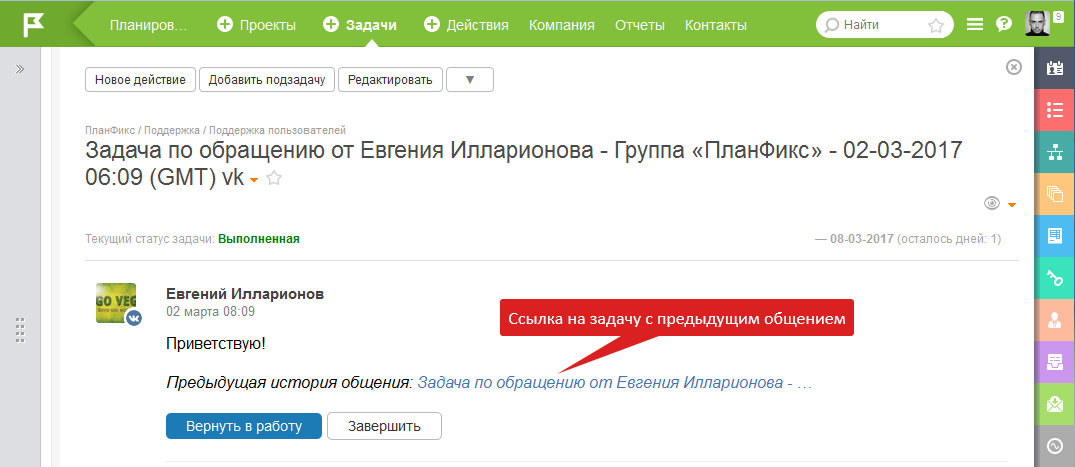Open the user profile avatar
This screenshot has height=467, width=1075.
click(x=1037, y=24)
